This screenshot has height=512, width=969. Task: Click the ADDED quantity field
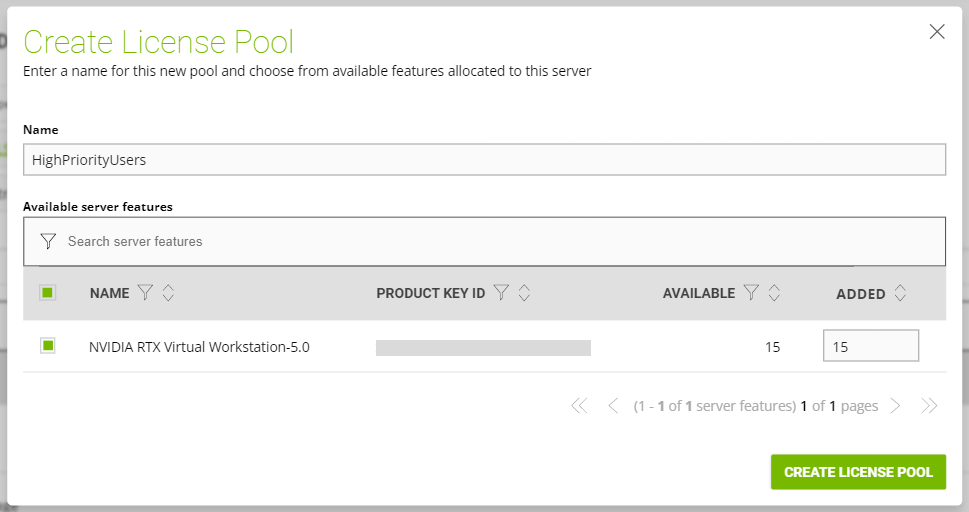870,346
